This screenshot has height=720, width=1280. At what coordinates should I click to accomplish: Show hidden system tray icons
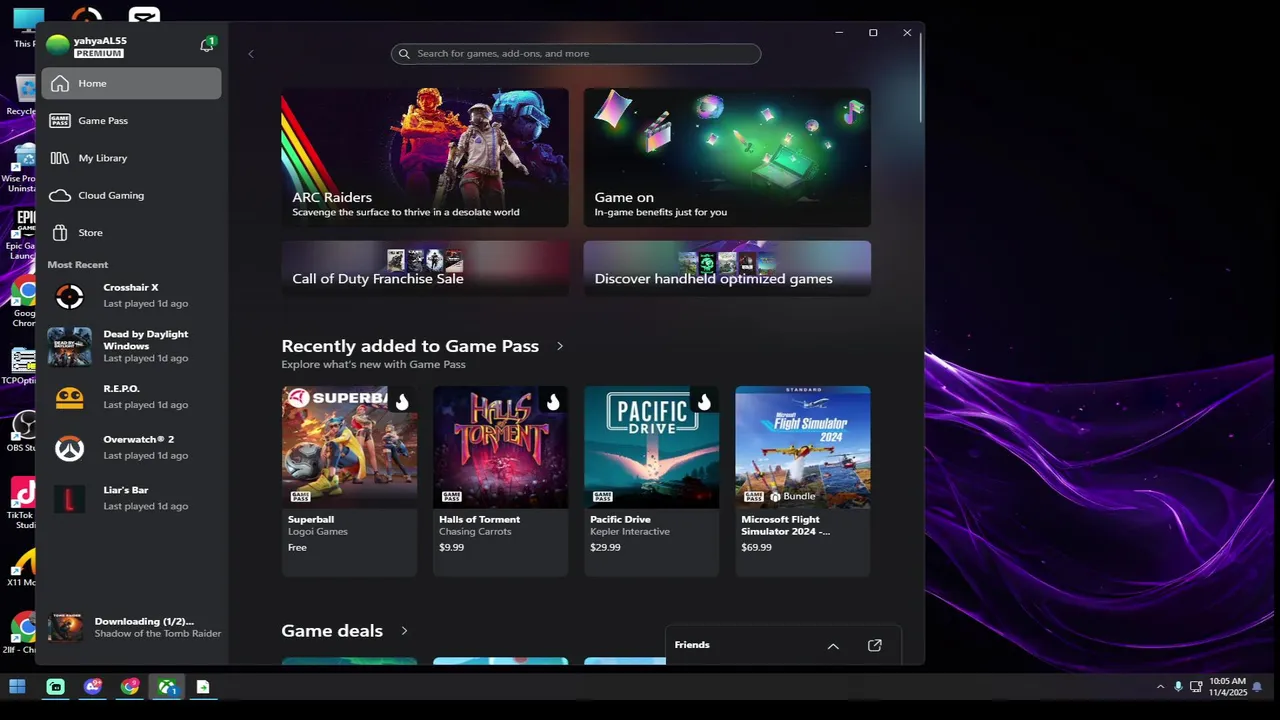[1160, 687]
